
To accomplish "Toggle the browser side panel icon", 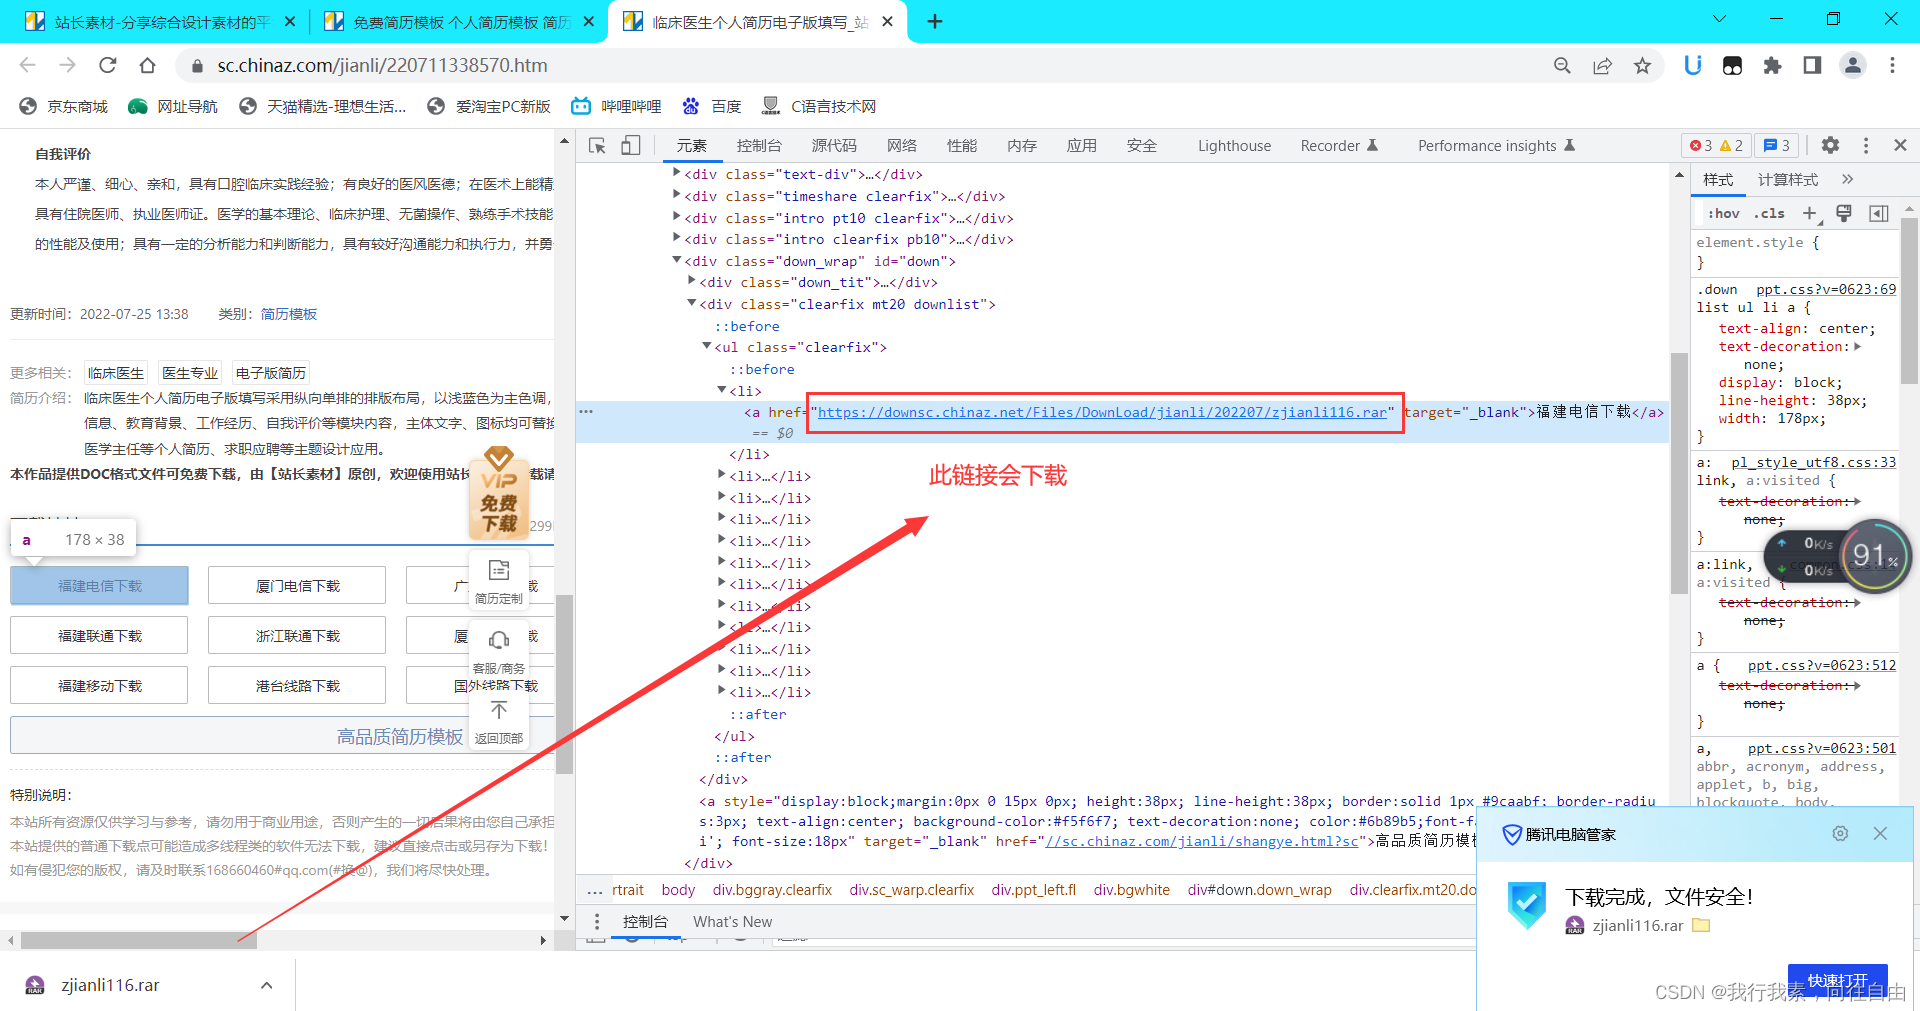I will tap(1812, 65).
